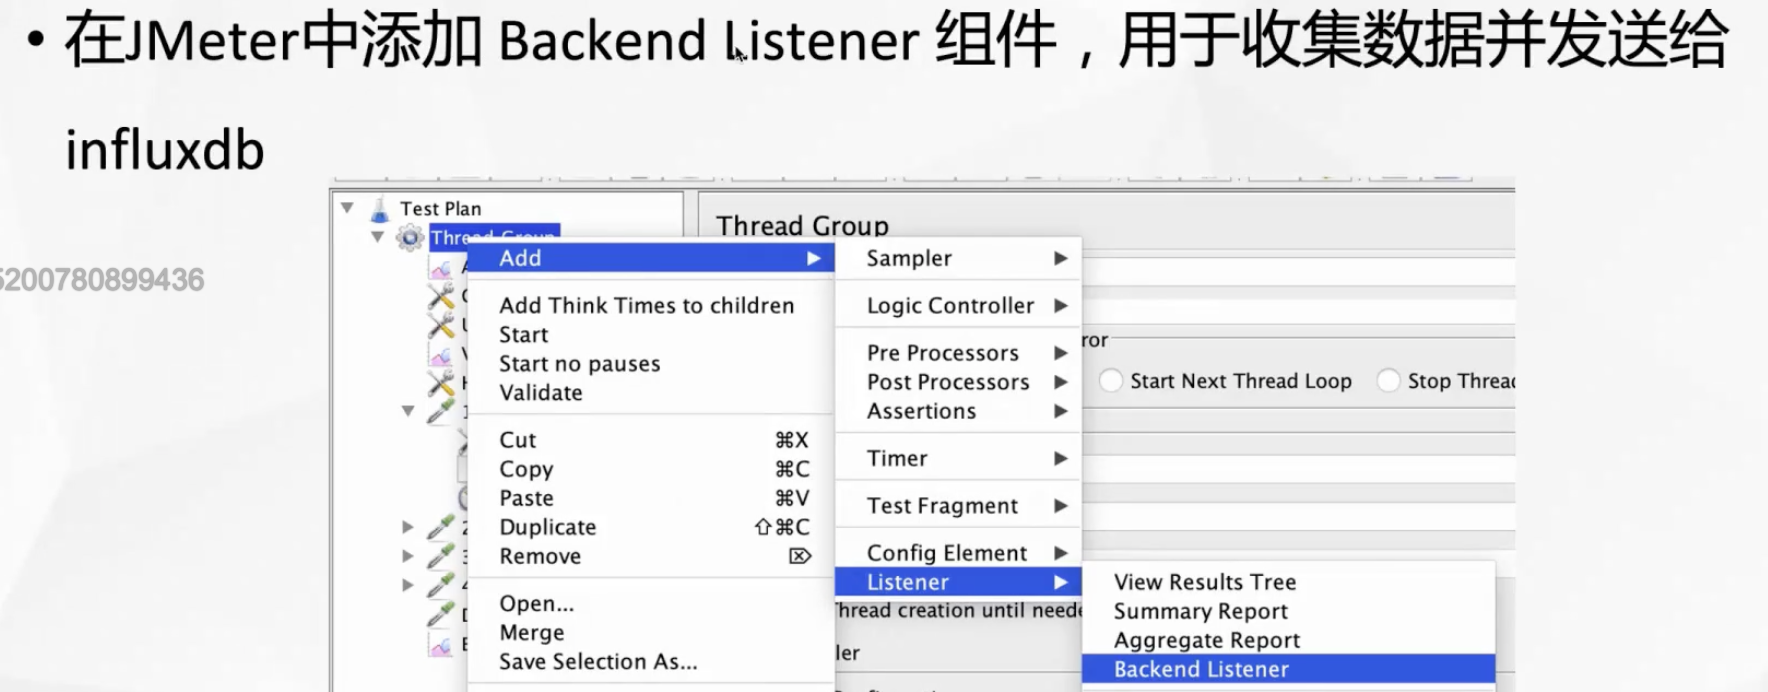The image size is (1768, 692).
Task: Open the Add submenu
Action: tap(651, 258)
